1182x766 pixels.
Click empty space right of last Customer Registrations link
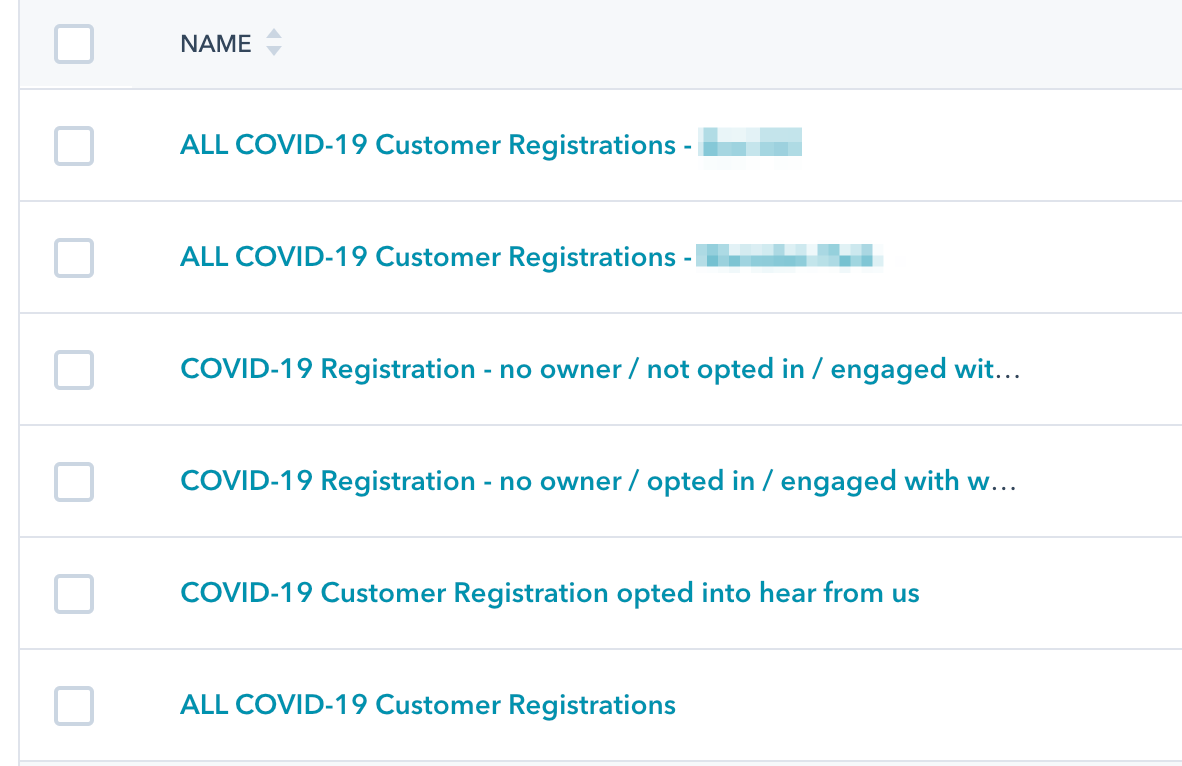900,706
